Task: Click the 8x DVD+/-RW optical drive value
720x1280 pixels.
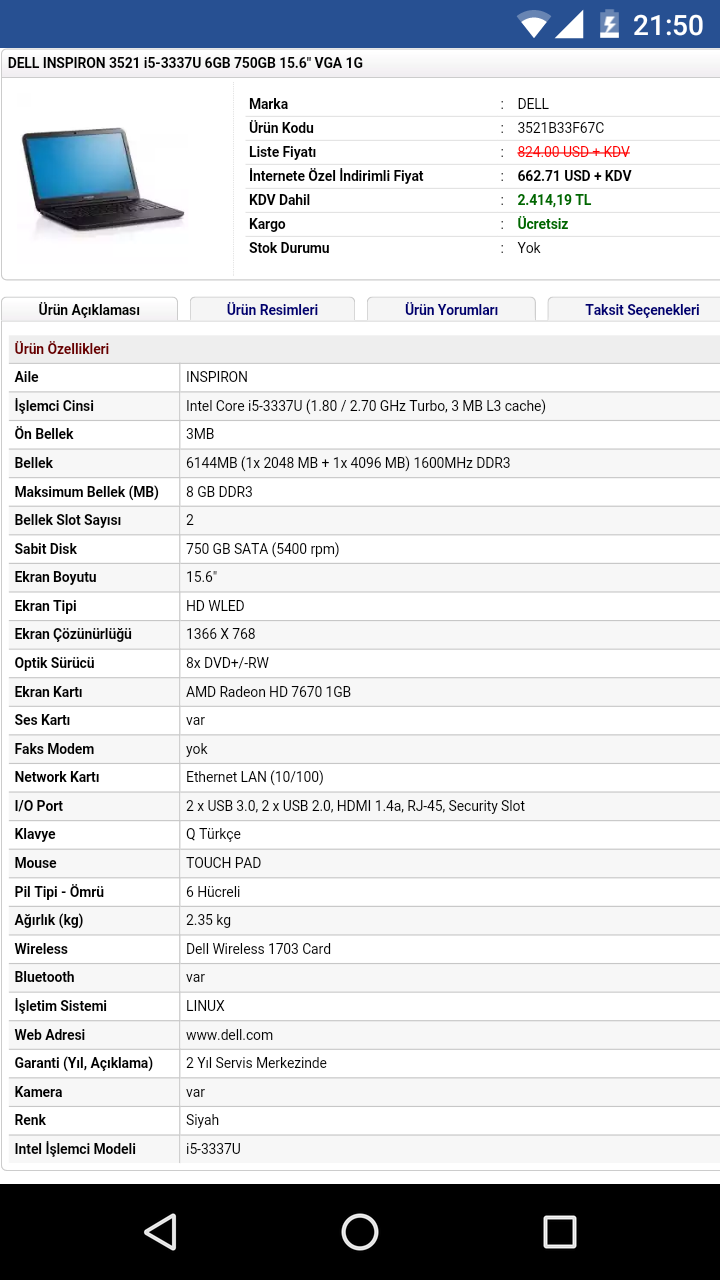Action: tap(227, 663)
